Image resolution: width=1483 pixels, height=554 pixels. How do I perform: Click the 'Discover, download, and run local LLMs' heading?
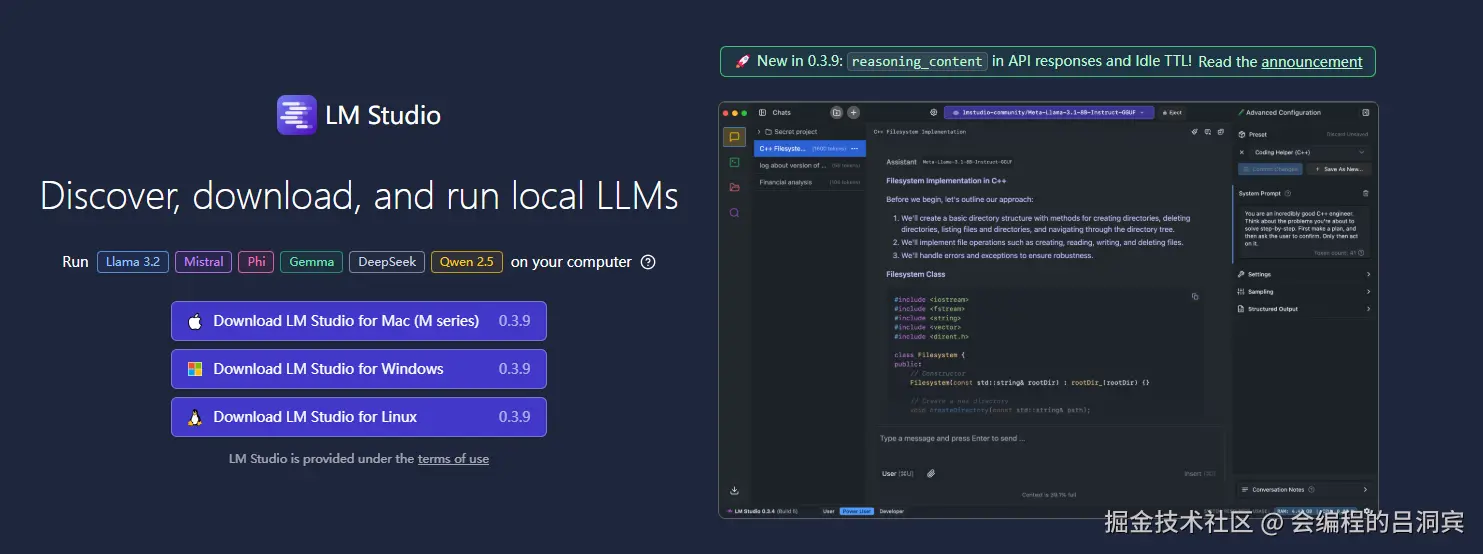[359, 196]
